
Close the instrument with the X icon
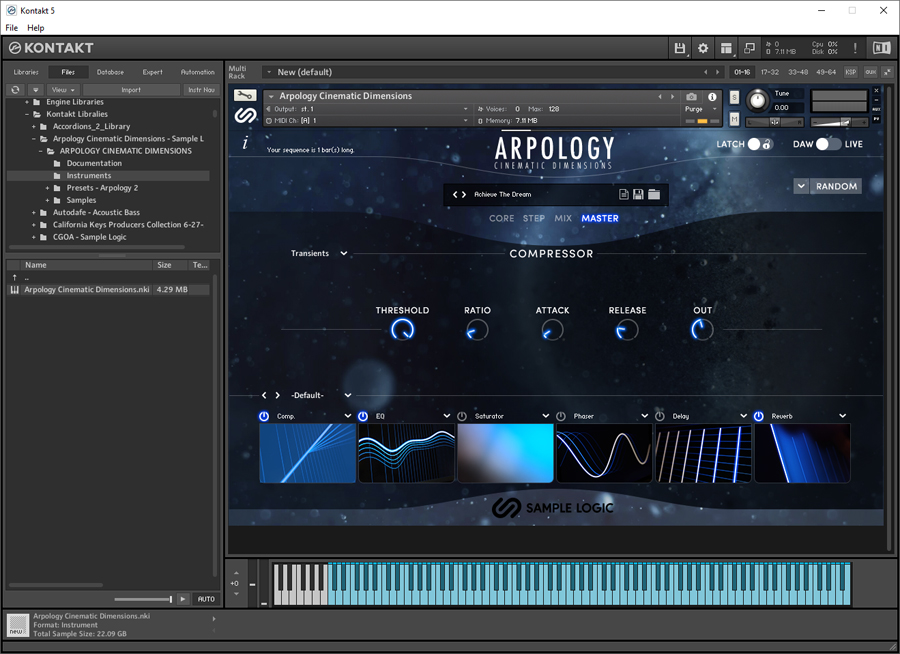tap(876, 91)
